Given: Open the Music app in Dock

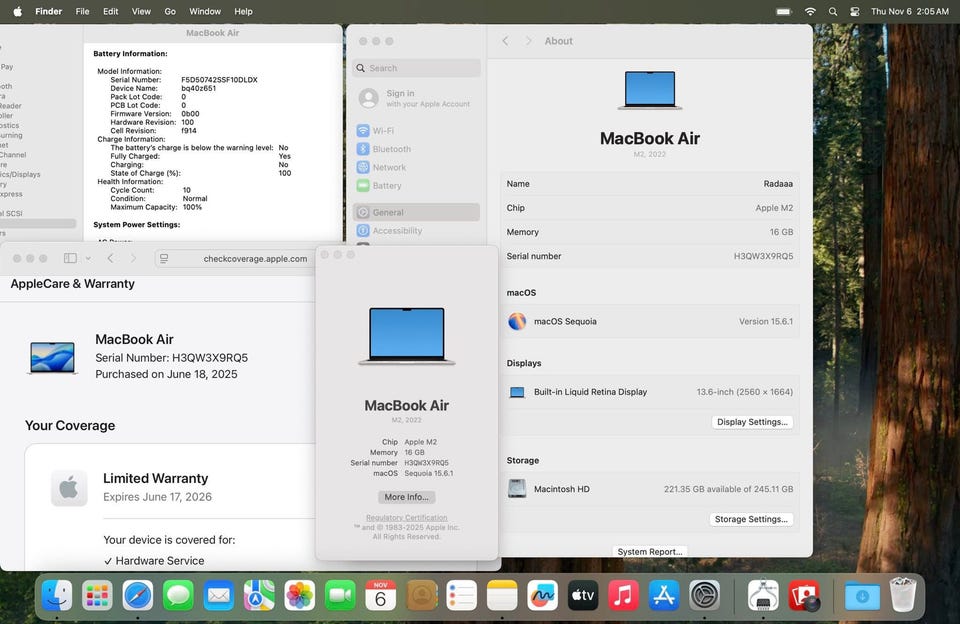Looking at the screenshot, I should coord(623,596).
